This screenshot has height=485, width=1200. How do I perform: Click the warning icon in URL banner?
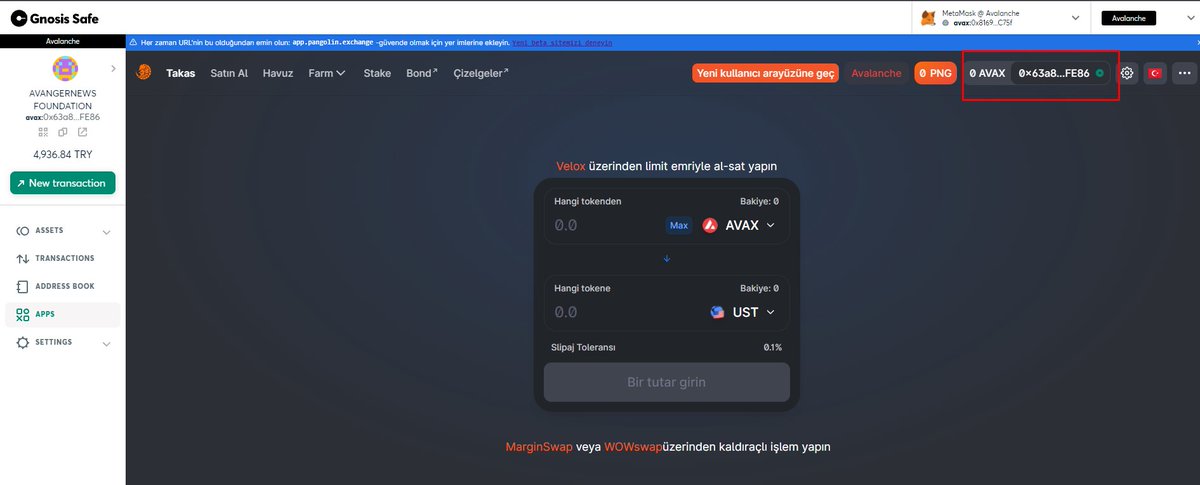coord(133,43)
